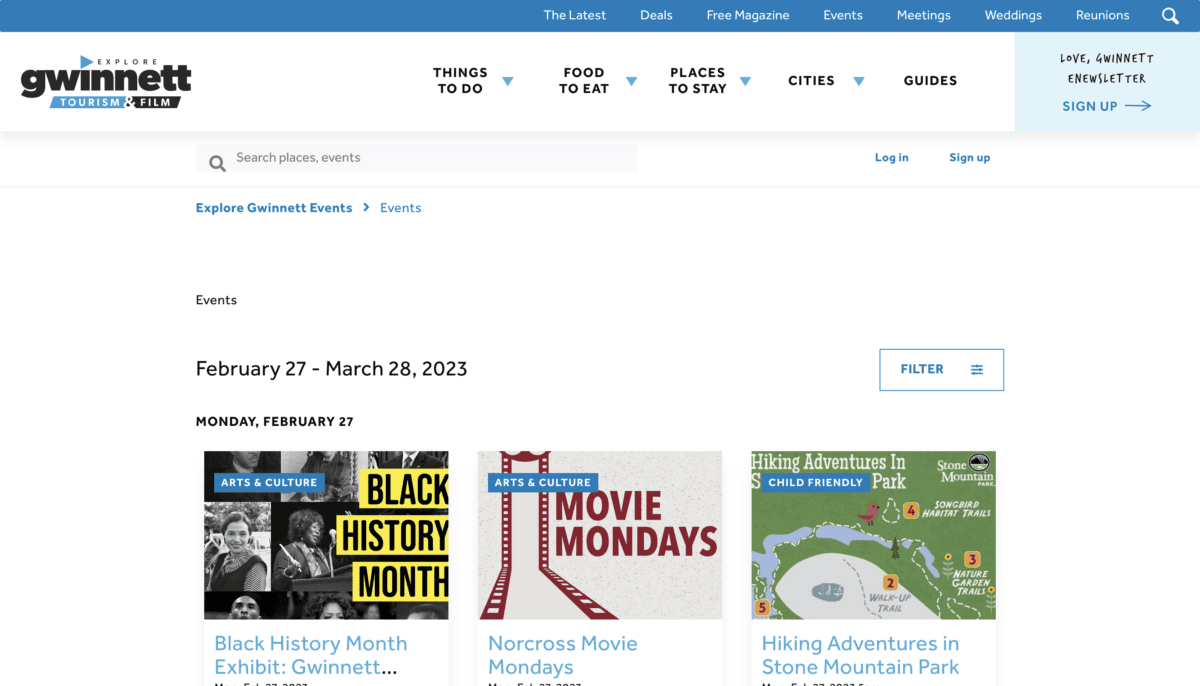Click the Events breadcrumb link

[401, 208]
